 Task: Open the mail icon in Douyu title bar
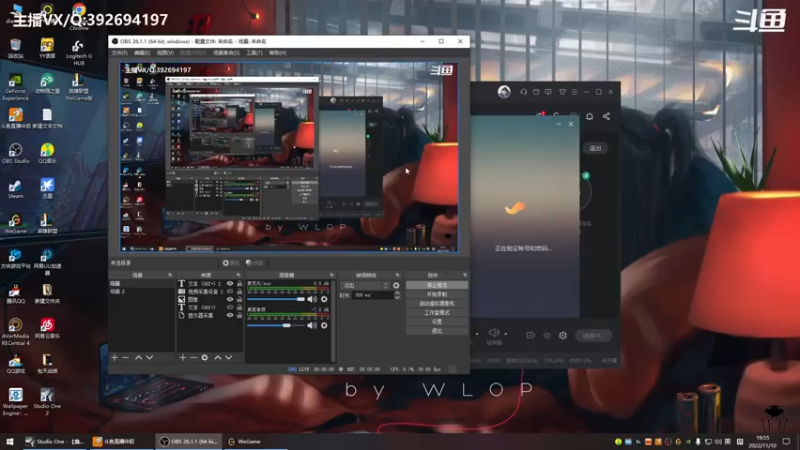click(536, 92)
